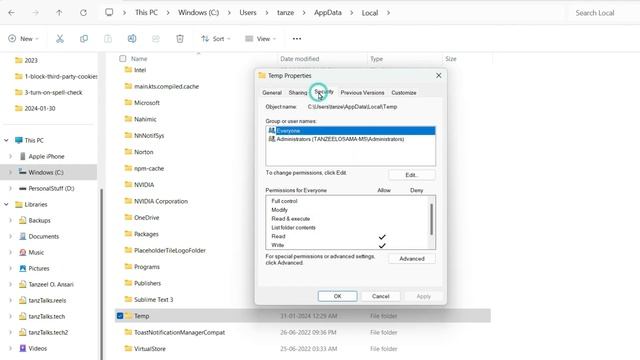640x360 pixels.
Task: Go up one folder level
Action: (59, 13)
